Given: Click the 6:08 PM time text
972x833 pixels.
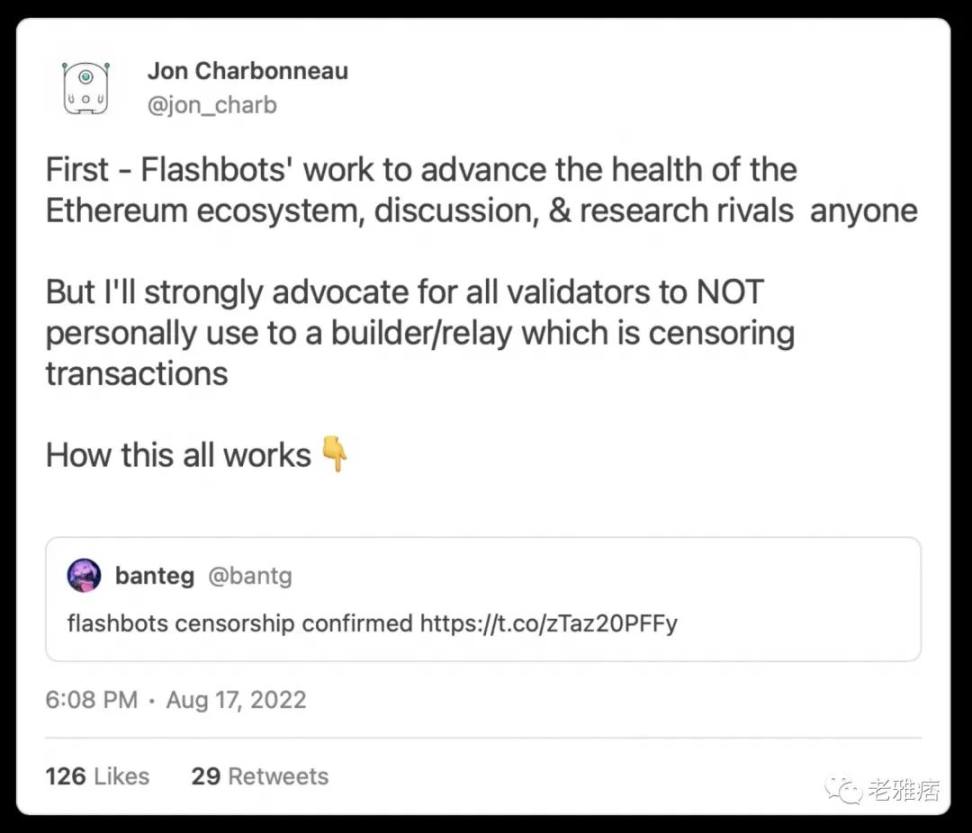Looking at the screenshot, I should coord(91,700).
